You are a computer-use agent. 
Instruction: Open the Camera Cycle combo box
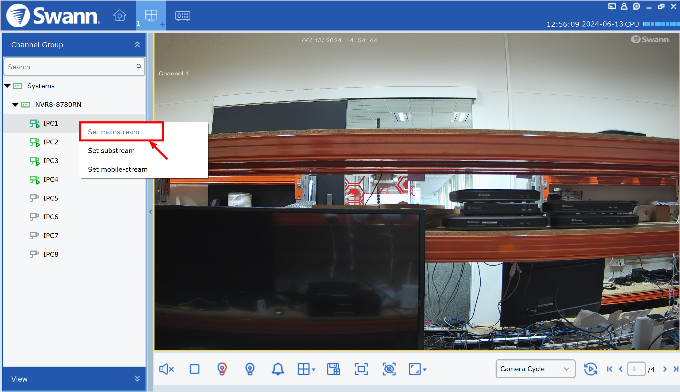click(536, 369)
